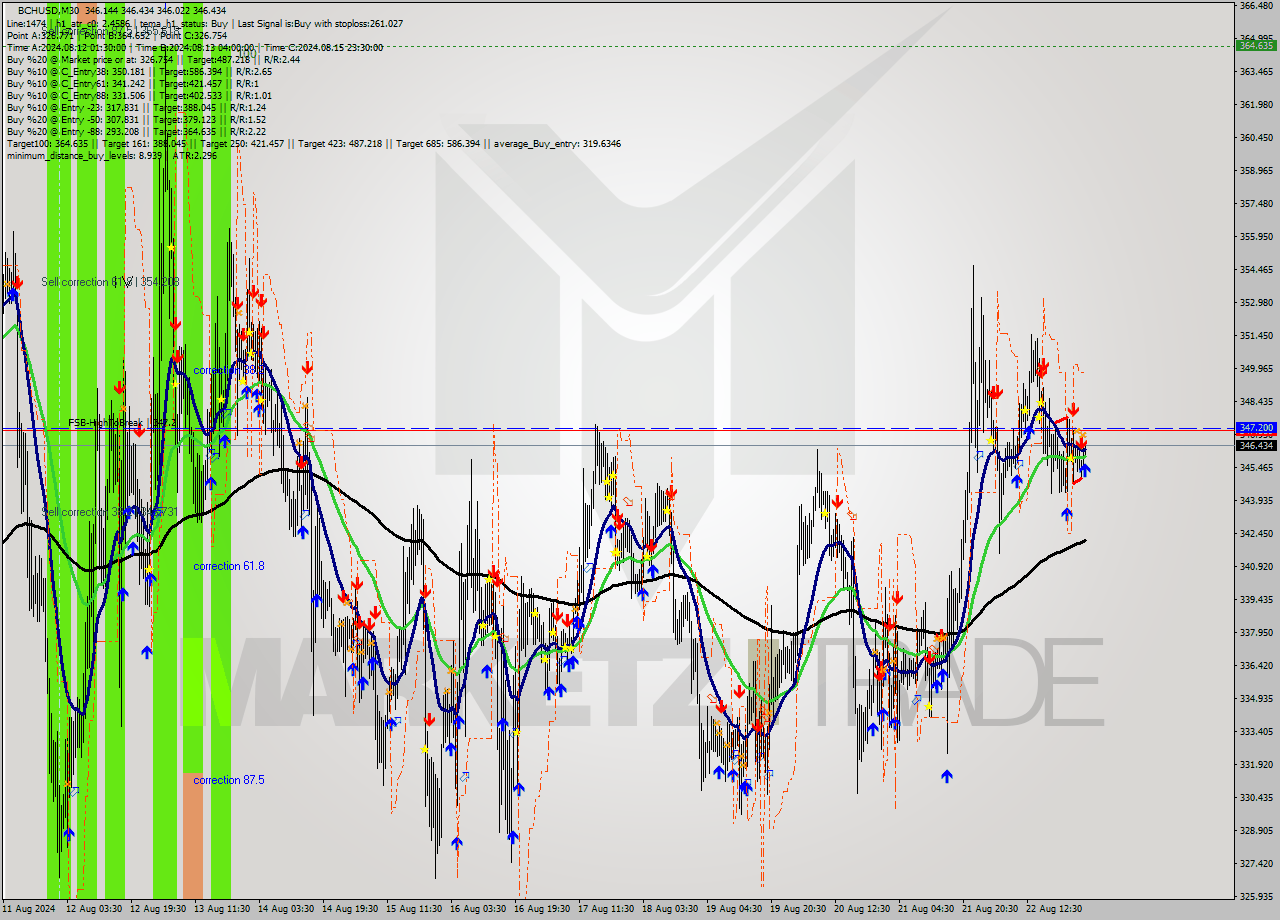Click the 'Buy %10 @ C_Entry88: 331.506' line
This screenshot has height=920, width=1280.
pyautogui.click(x=138, y=95)
